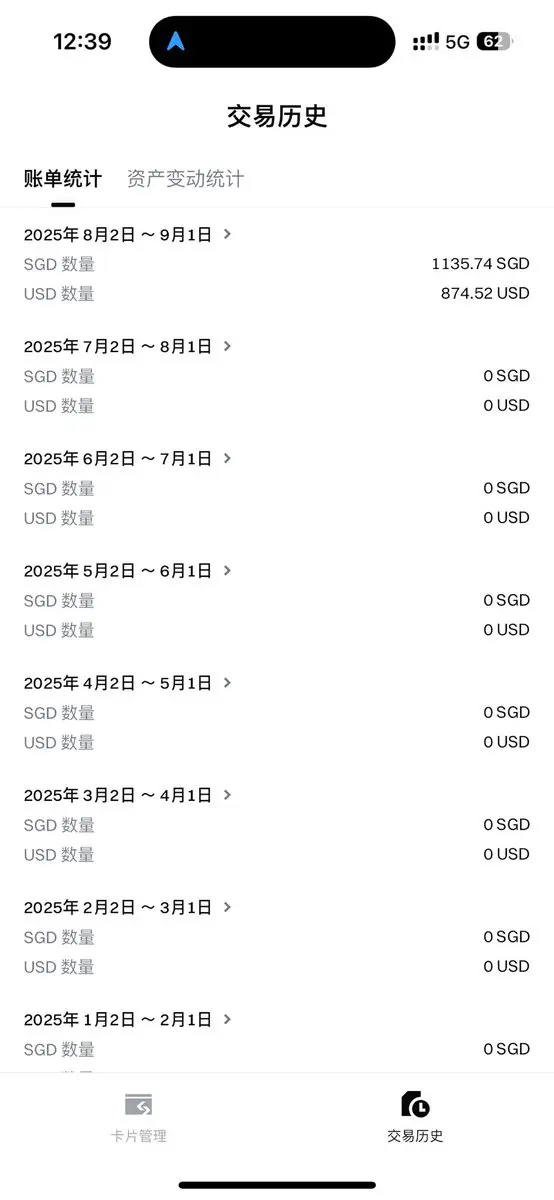Tap the 交易历史 page title
Viewport: 554px width, 1200px height.
[x=277, y=116]
